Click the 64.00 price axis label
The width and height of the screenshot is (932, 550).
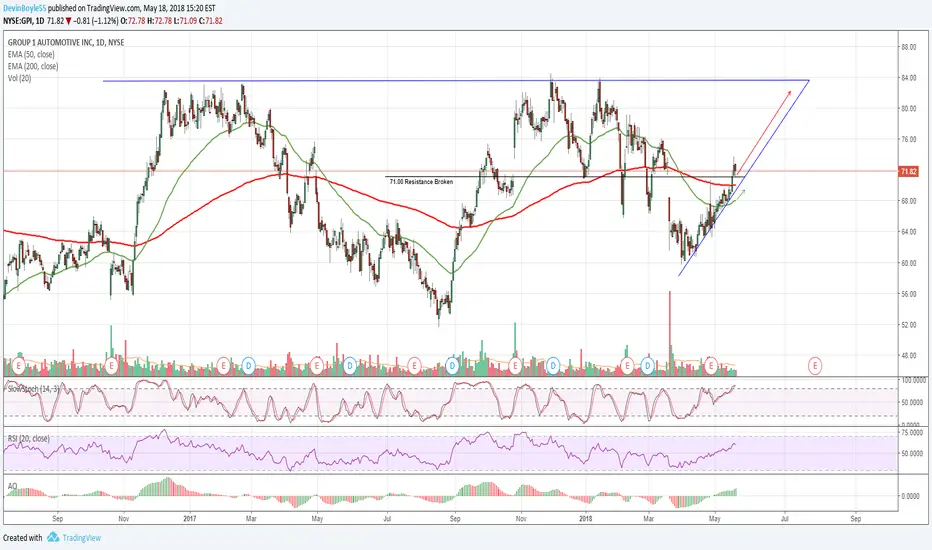908,232
